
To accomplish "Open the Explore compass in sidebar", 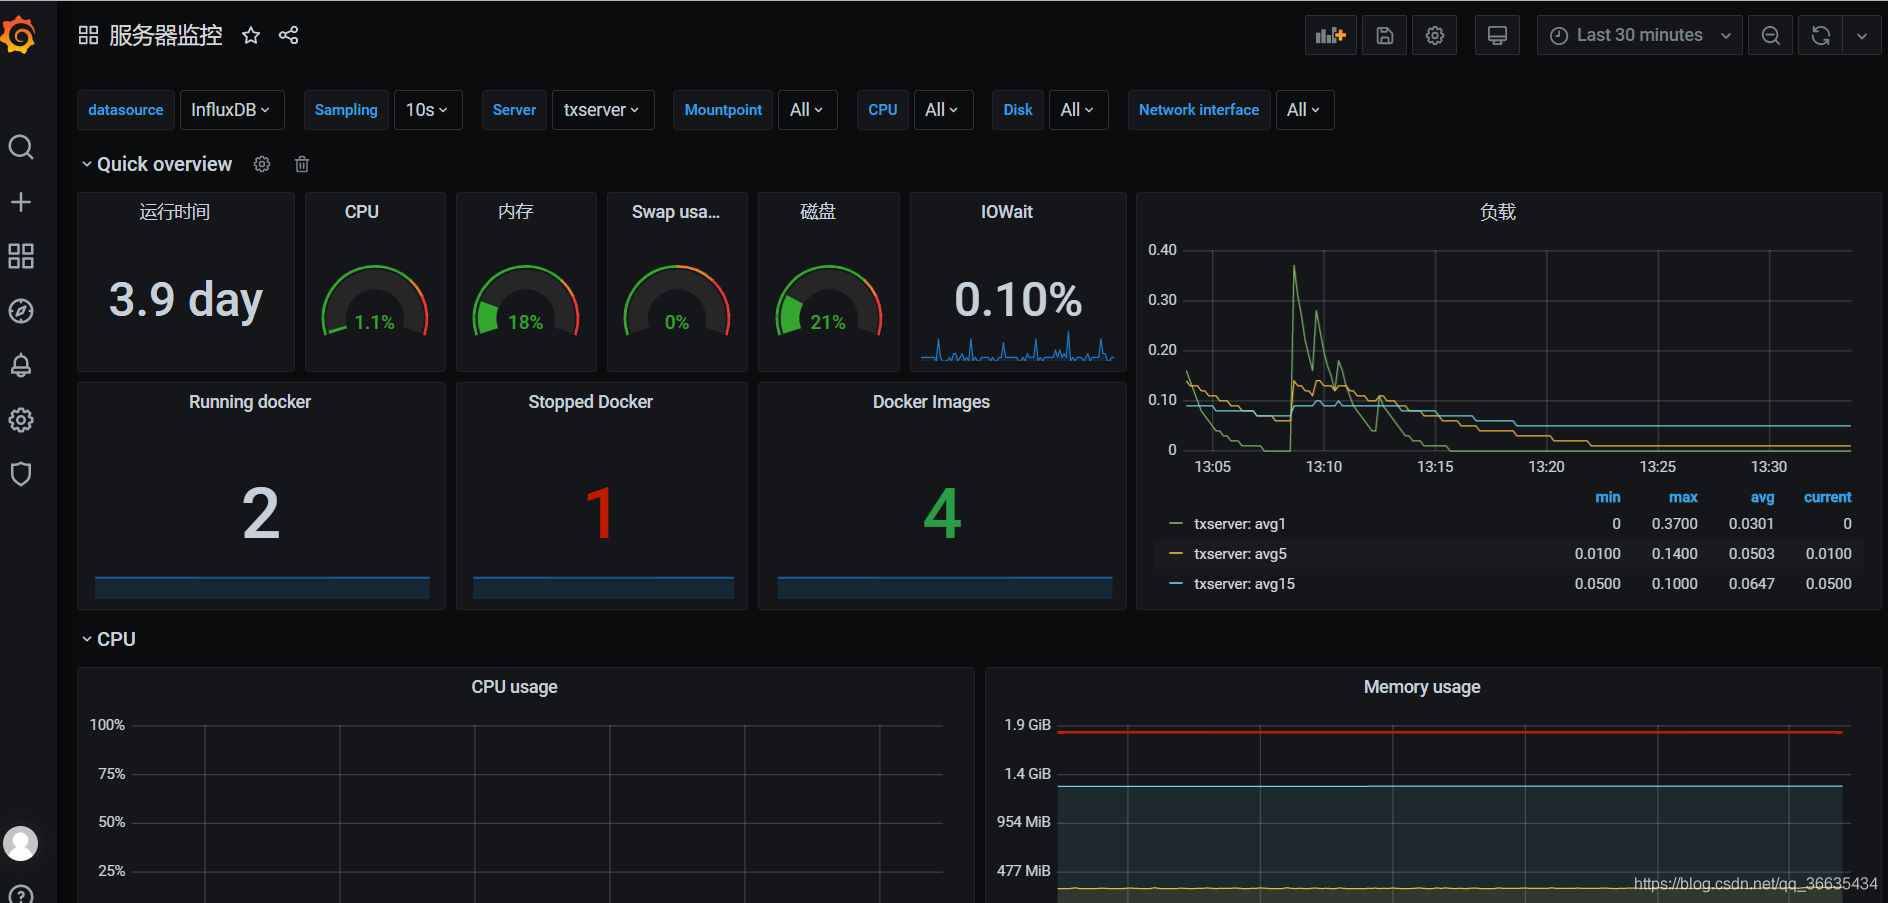I will point(21,310).
